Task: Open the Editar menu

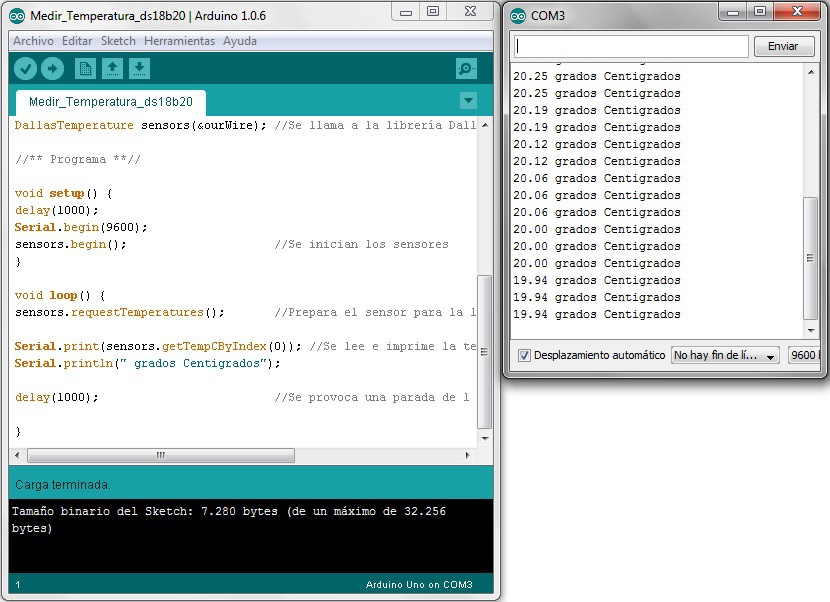Action: (x=77, y=41)
